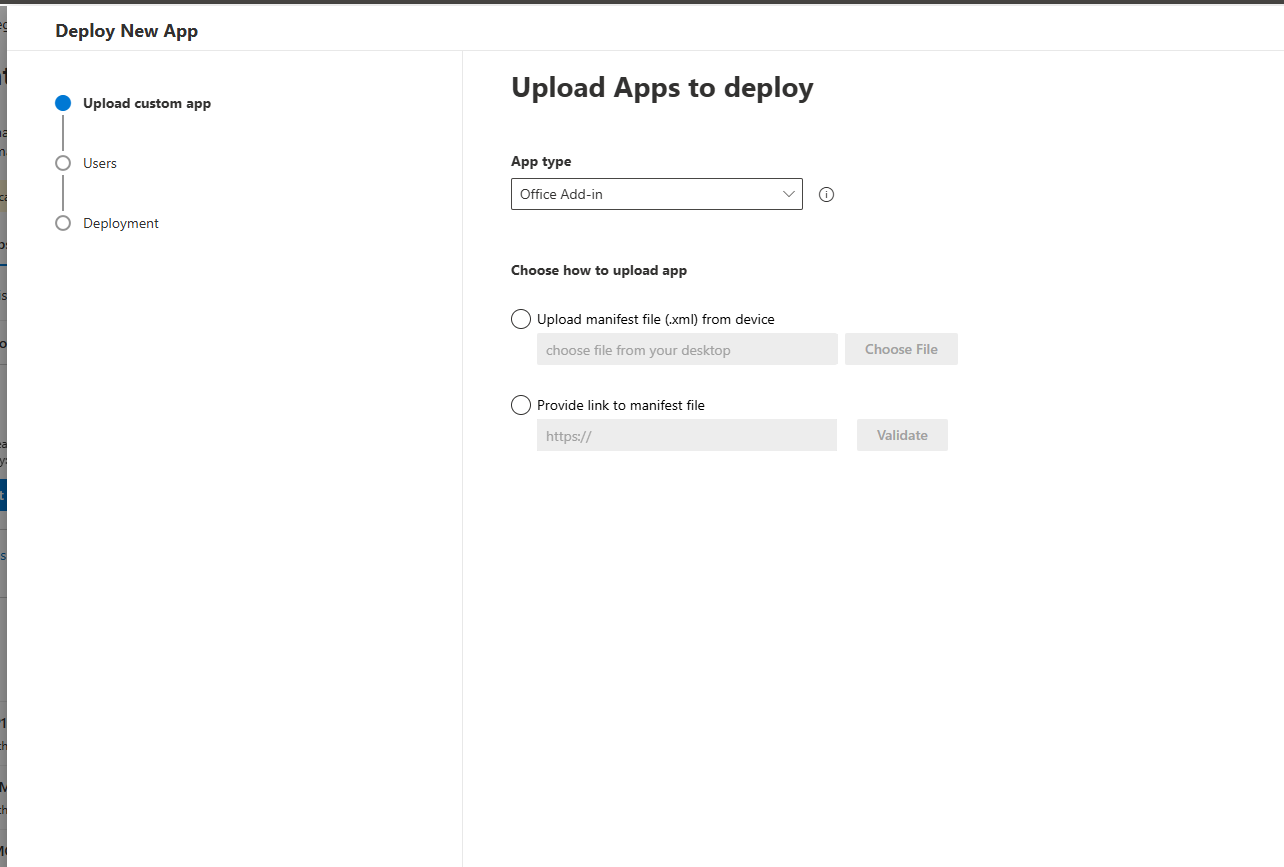This screenshot has height=867, width=1284.
Task: Click the https:// manifest link field
Action: click(687, 435)
